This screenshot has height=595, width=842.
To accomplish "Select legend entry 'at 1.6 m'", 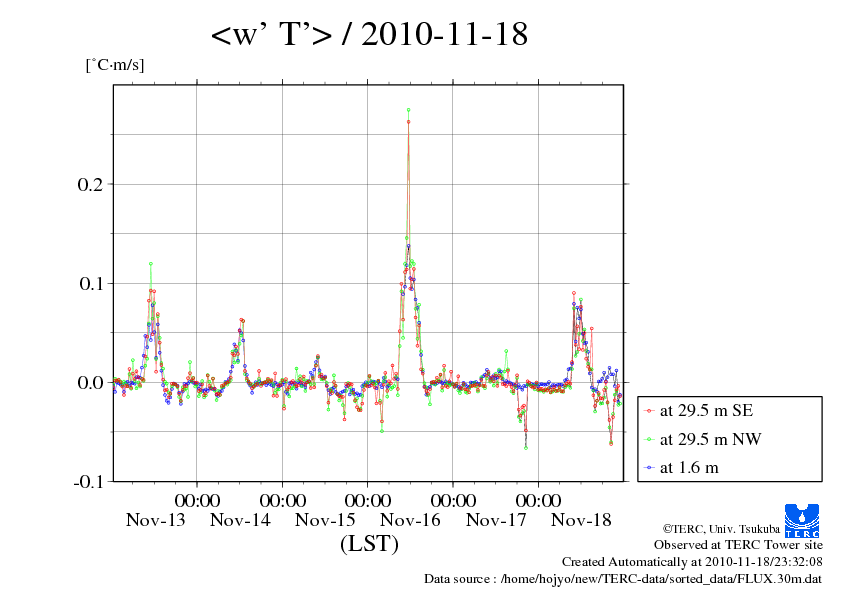I will coord(689,468).
